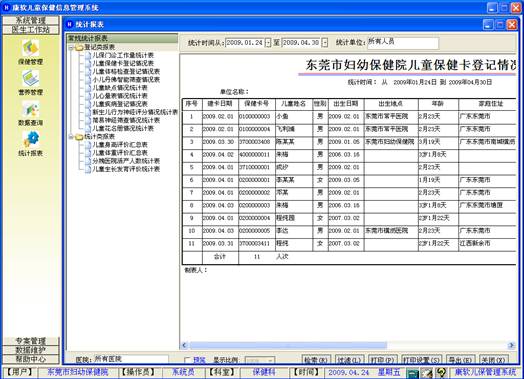Switch to the 数据维护 sidebar tab

(31, 350)
